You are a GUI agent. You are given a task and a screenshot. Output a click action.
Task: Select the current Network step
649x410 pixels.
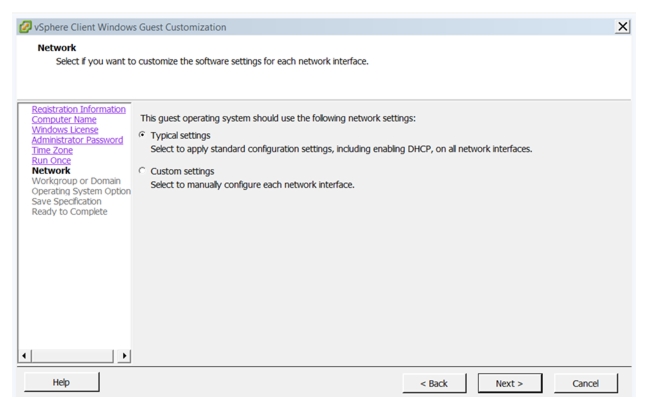click(x=51, y=170)
